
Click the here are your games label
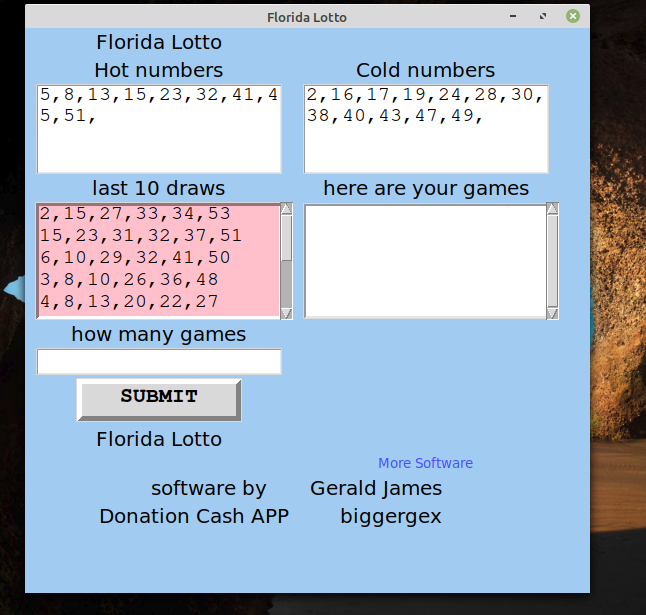point(426,189)
